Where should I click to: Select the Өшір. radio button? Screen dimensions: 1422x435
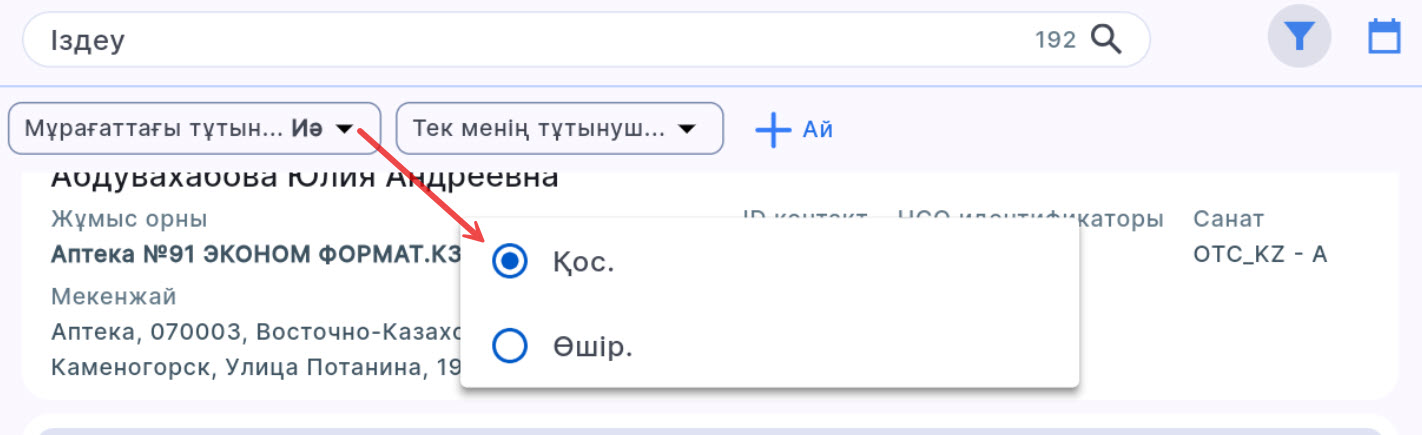510,346
